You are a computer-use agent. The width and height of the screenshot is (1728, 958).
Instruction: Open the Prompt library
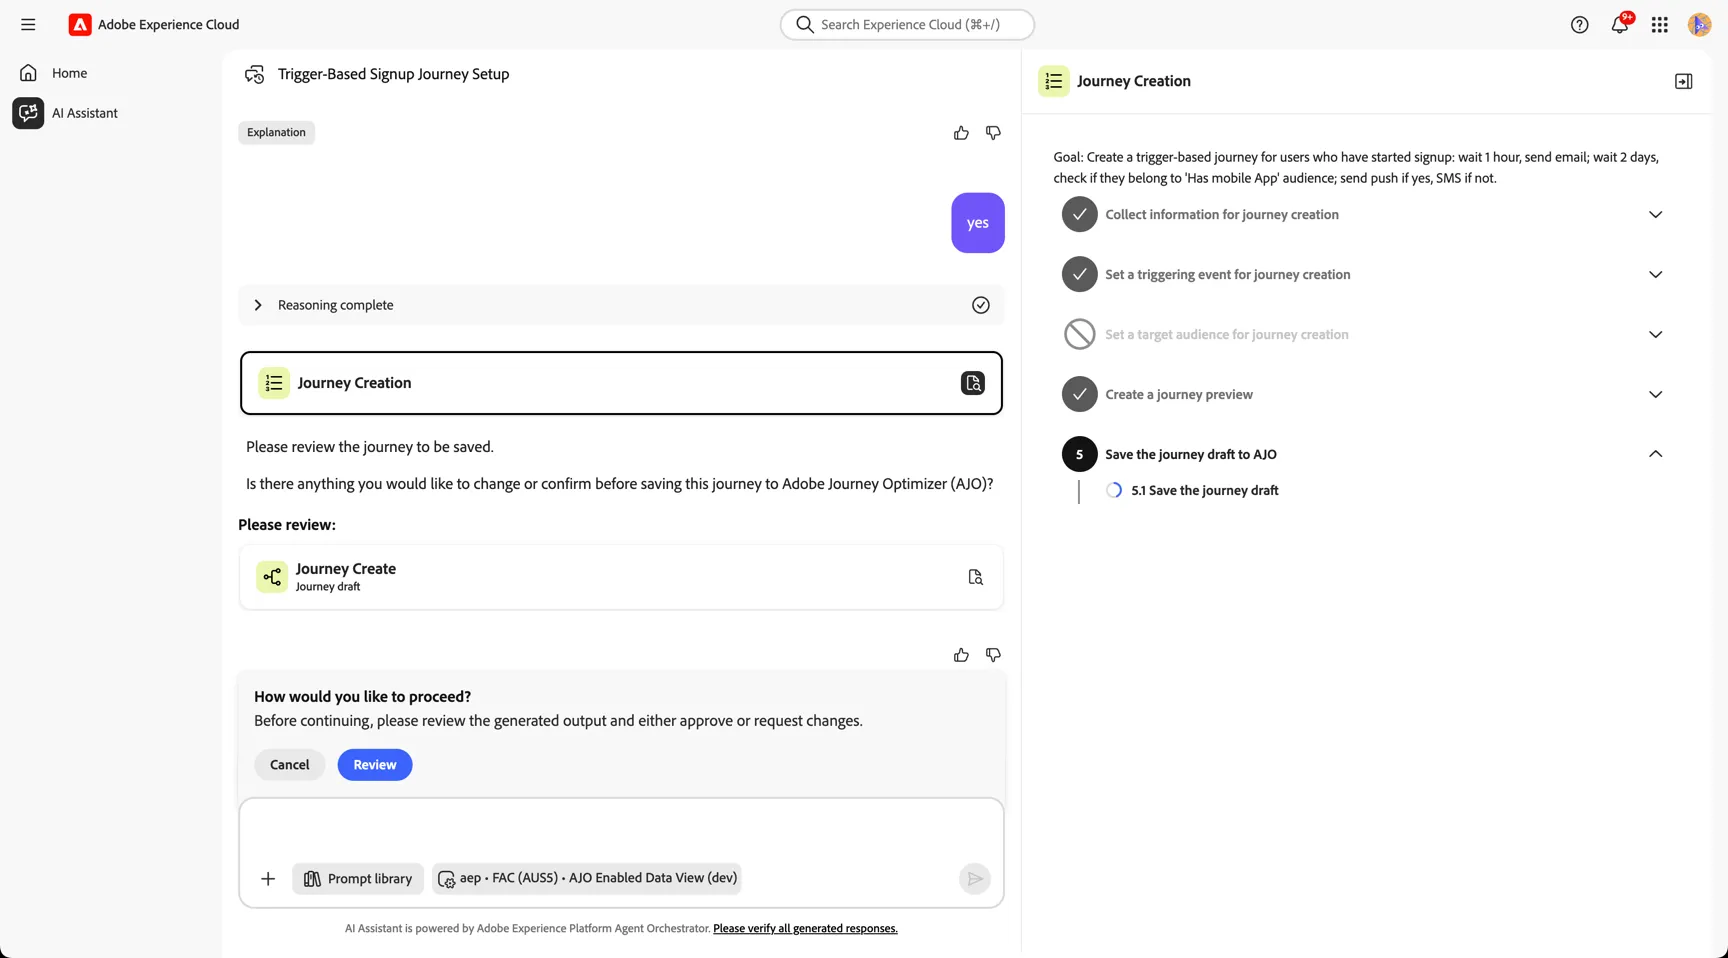click(358, 879)
